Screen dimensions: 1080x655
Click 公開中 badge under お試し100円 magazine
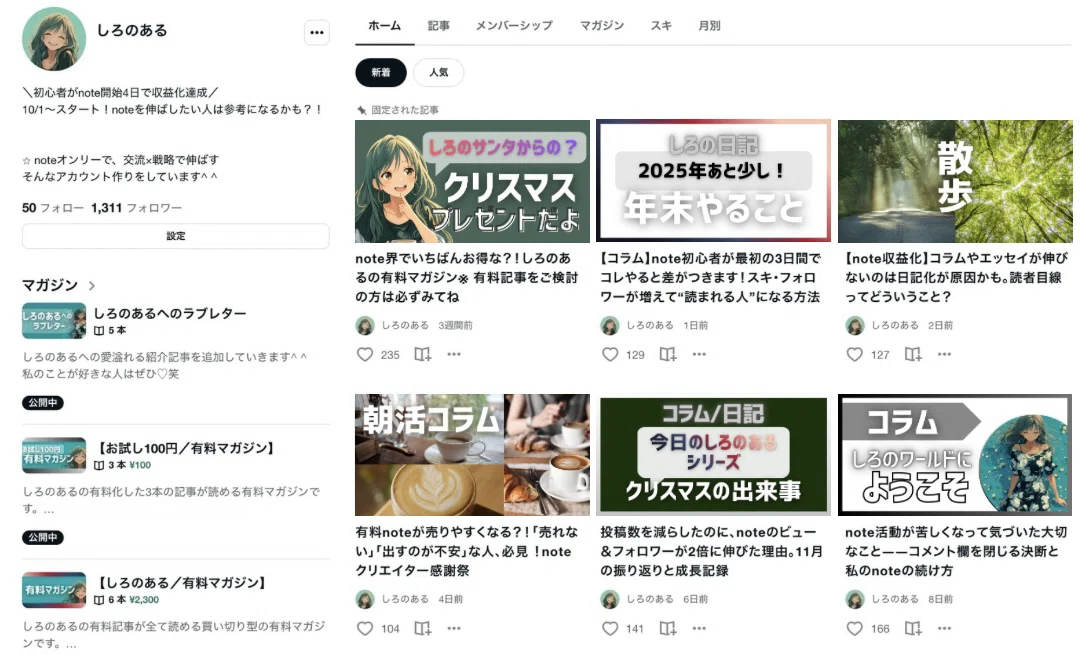pos(43,537)
